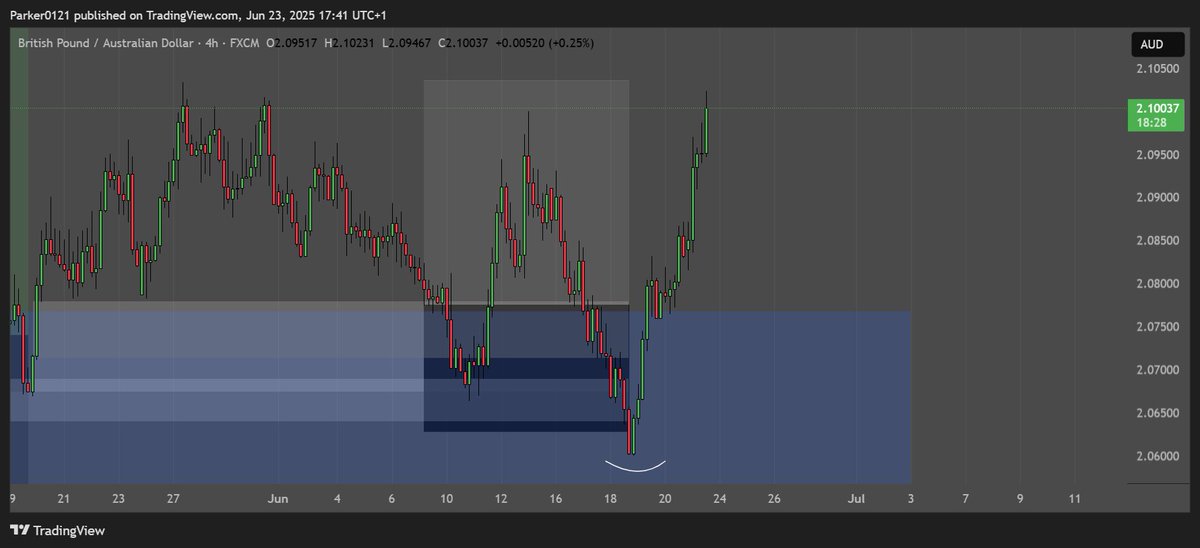
Task: Click the 2.08500 price axis label
Action: click(x=1156, y=241)
